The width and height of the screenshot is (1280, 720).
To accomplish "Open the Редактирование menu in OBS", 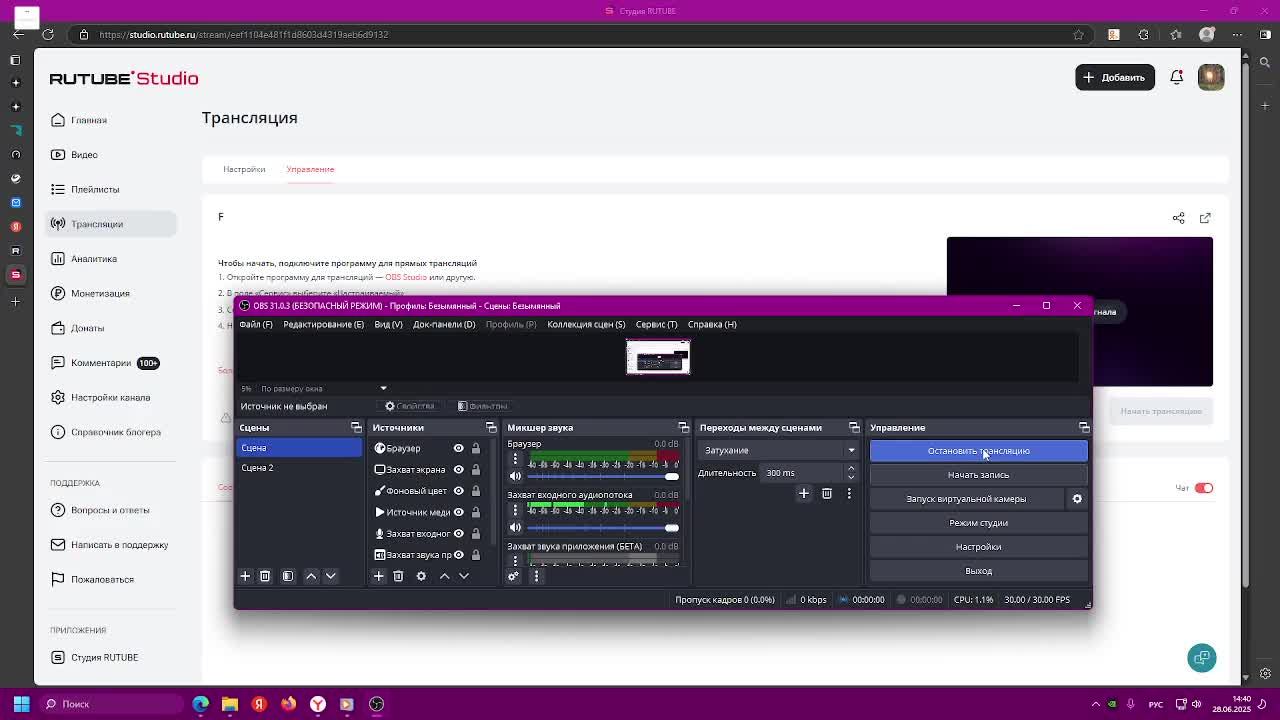I will [x=323, y=324].
